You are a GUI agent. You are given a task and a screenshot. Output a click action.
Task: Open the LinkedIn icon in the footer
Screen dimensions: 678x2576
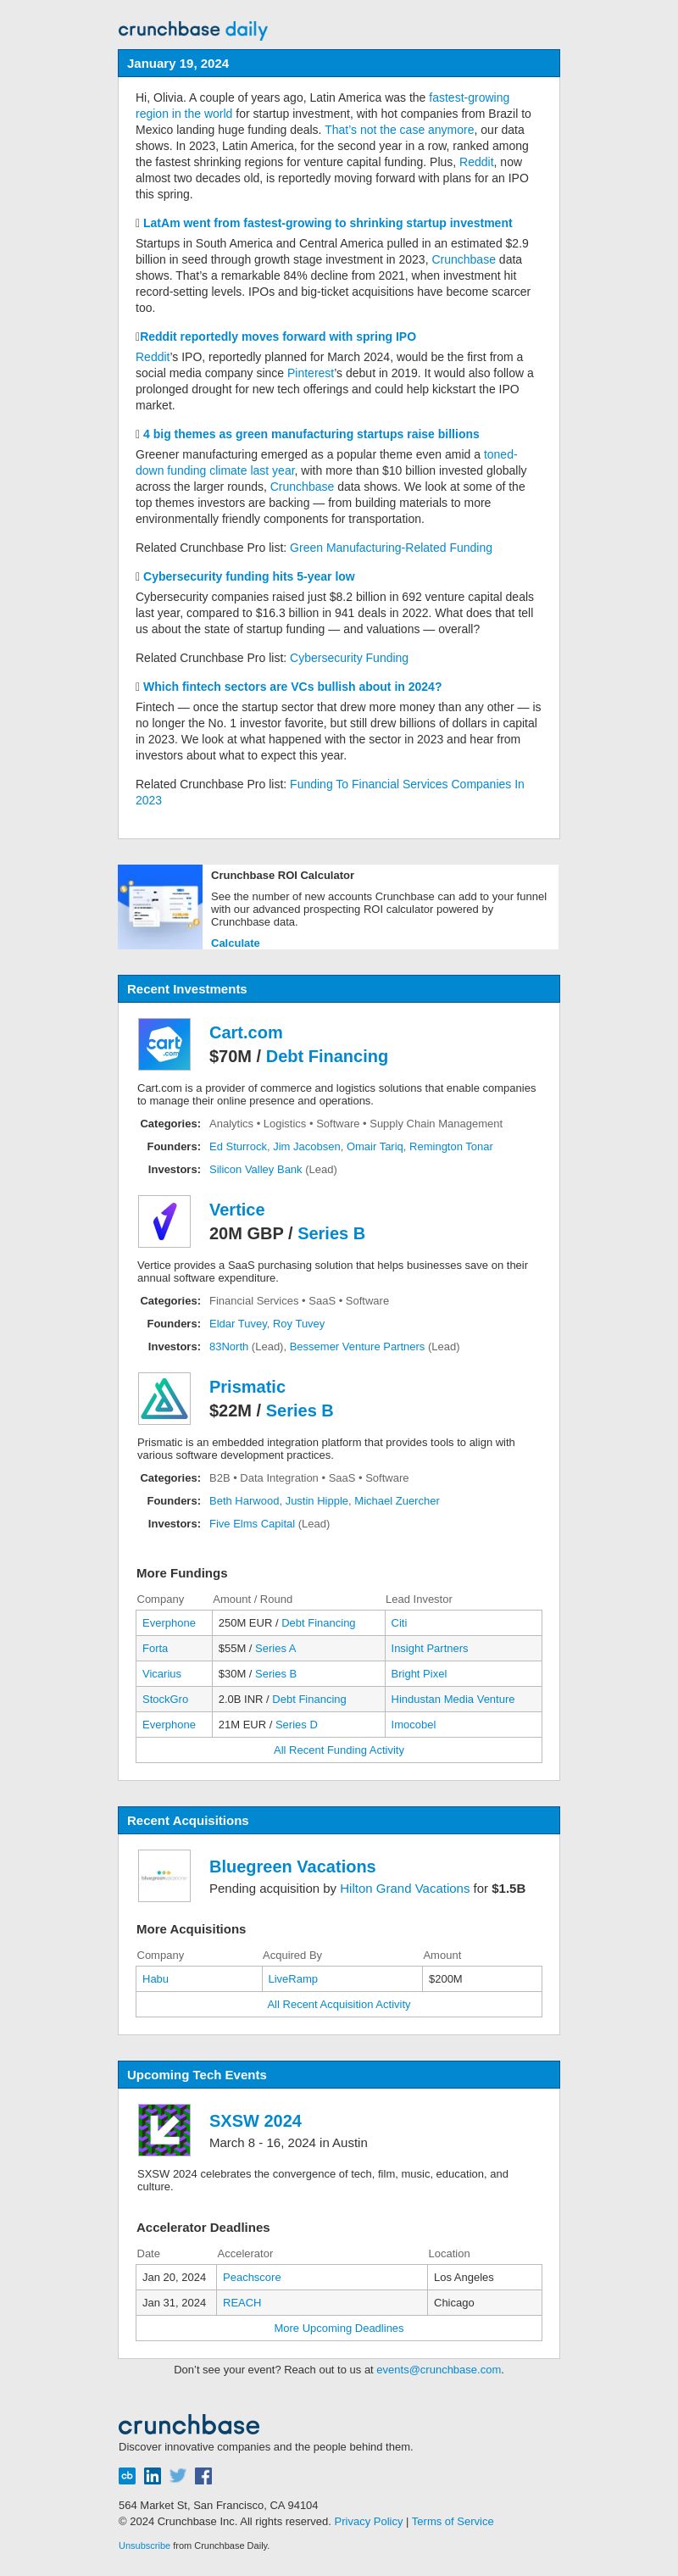[152, 2475]
